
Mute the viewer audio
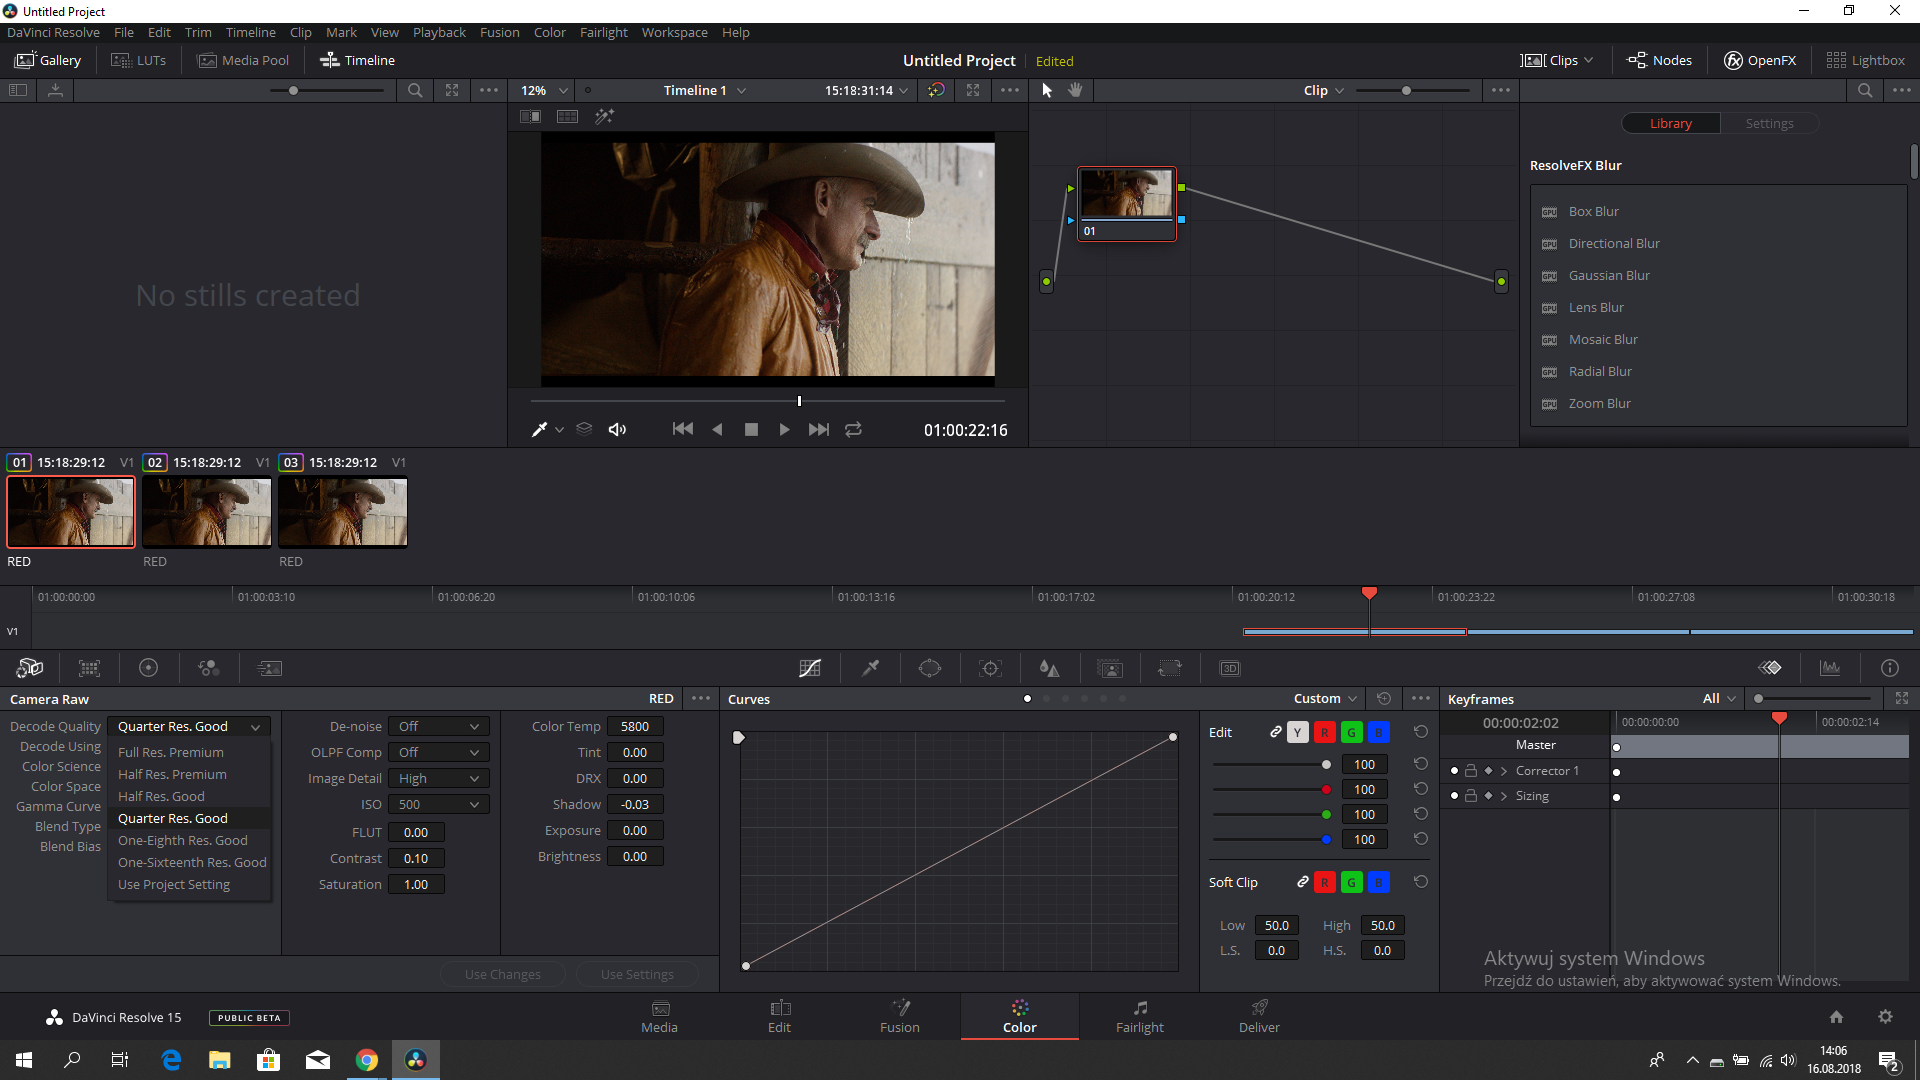(617, 429)
